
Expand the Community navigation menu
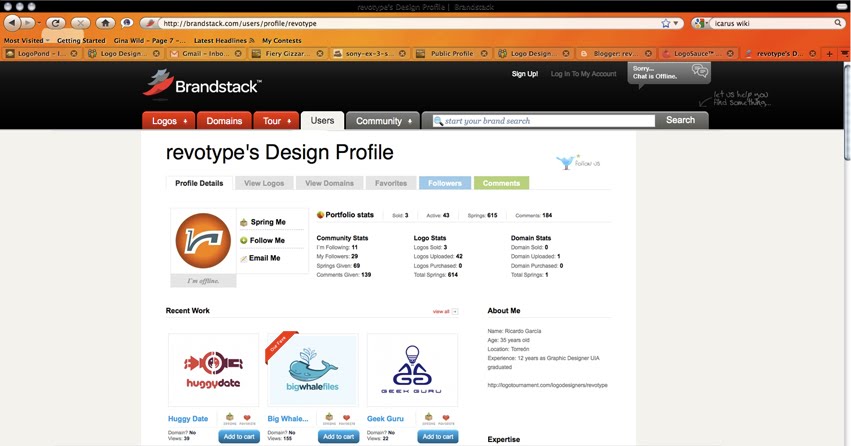pyautogui.click(x=410, y=121)
